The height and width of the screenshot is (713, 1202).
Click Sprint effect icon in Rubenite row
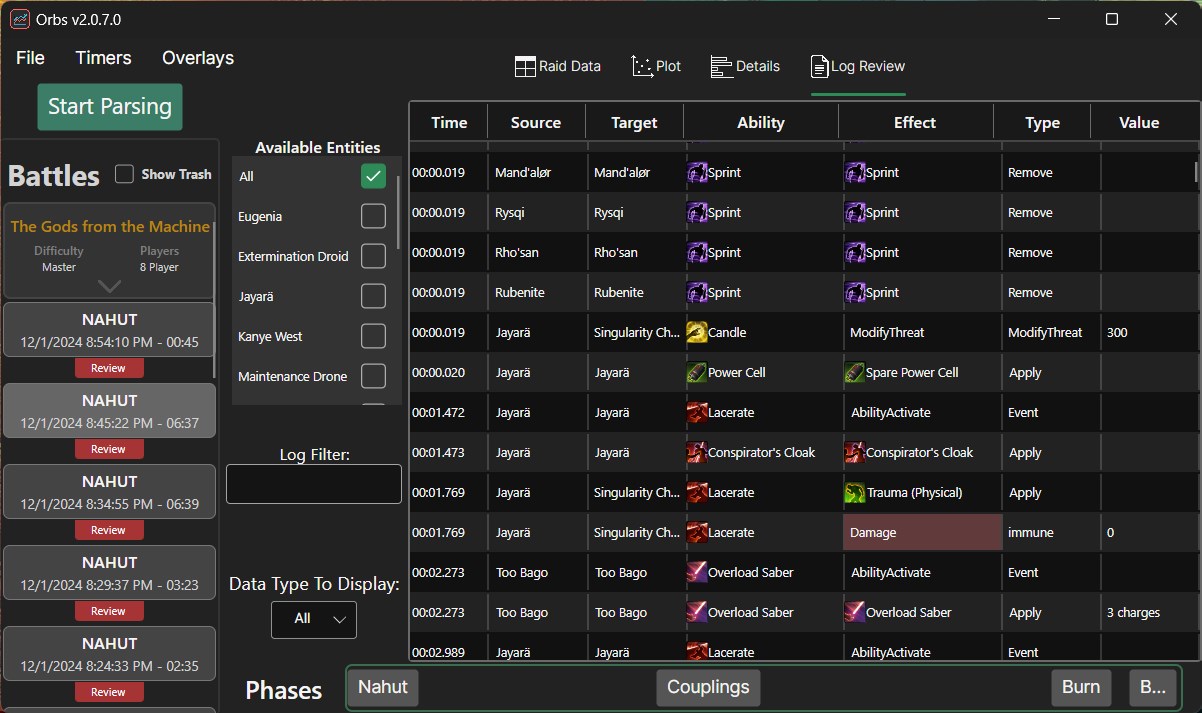tap(855, 293)
